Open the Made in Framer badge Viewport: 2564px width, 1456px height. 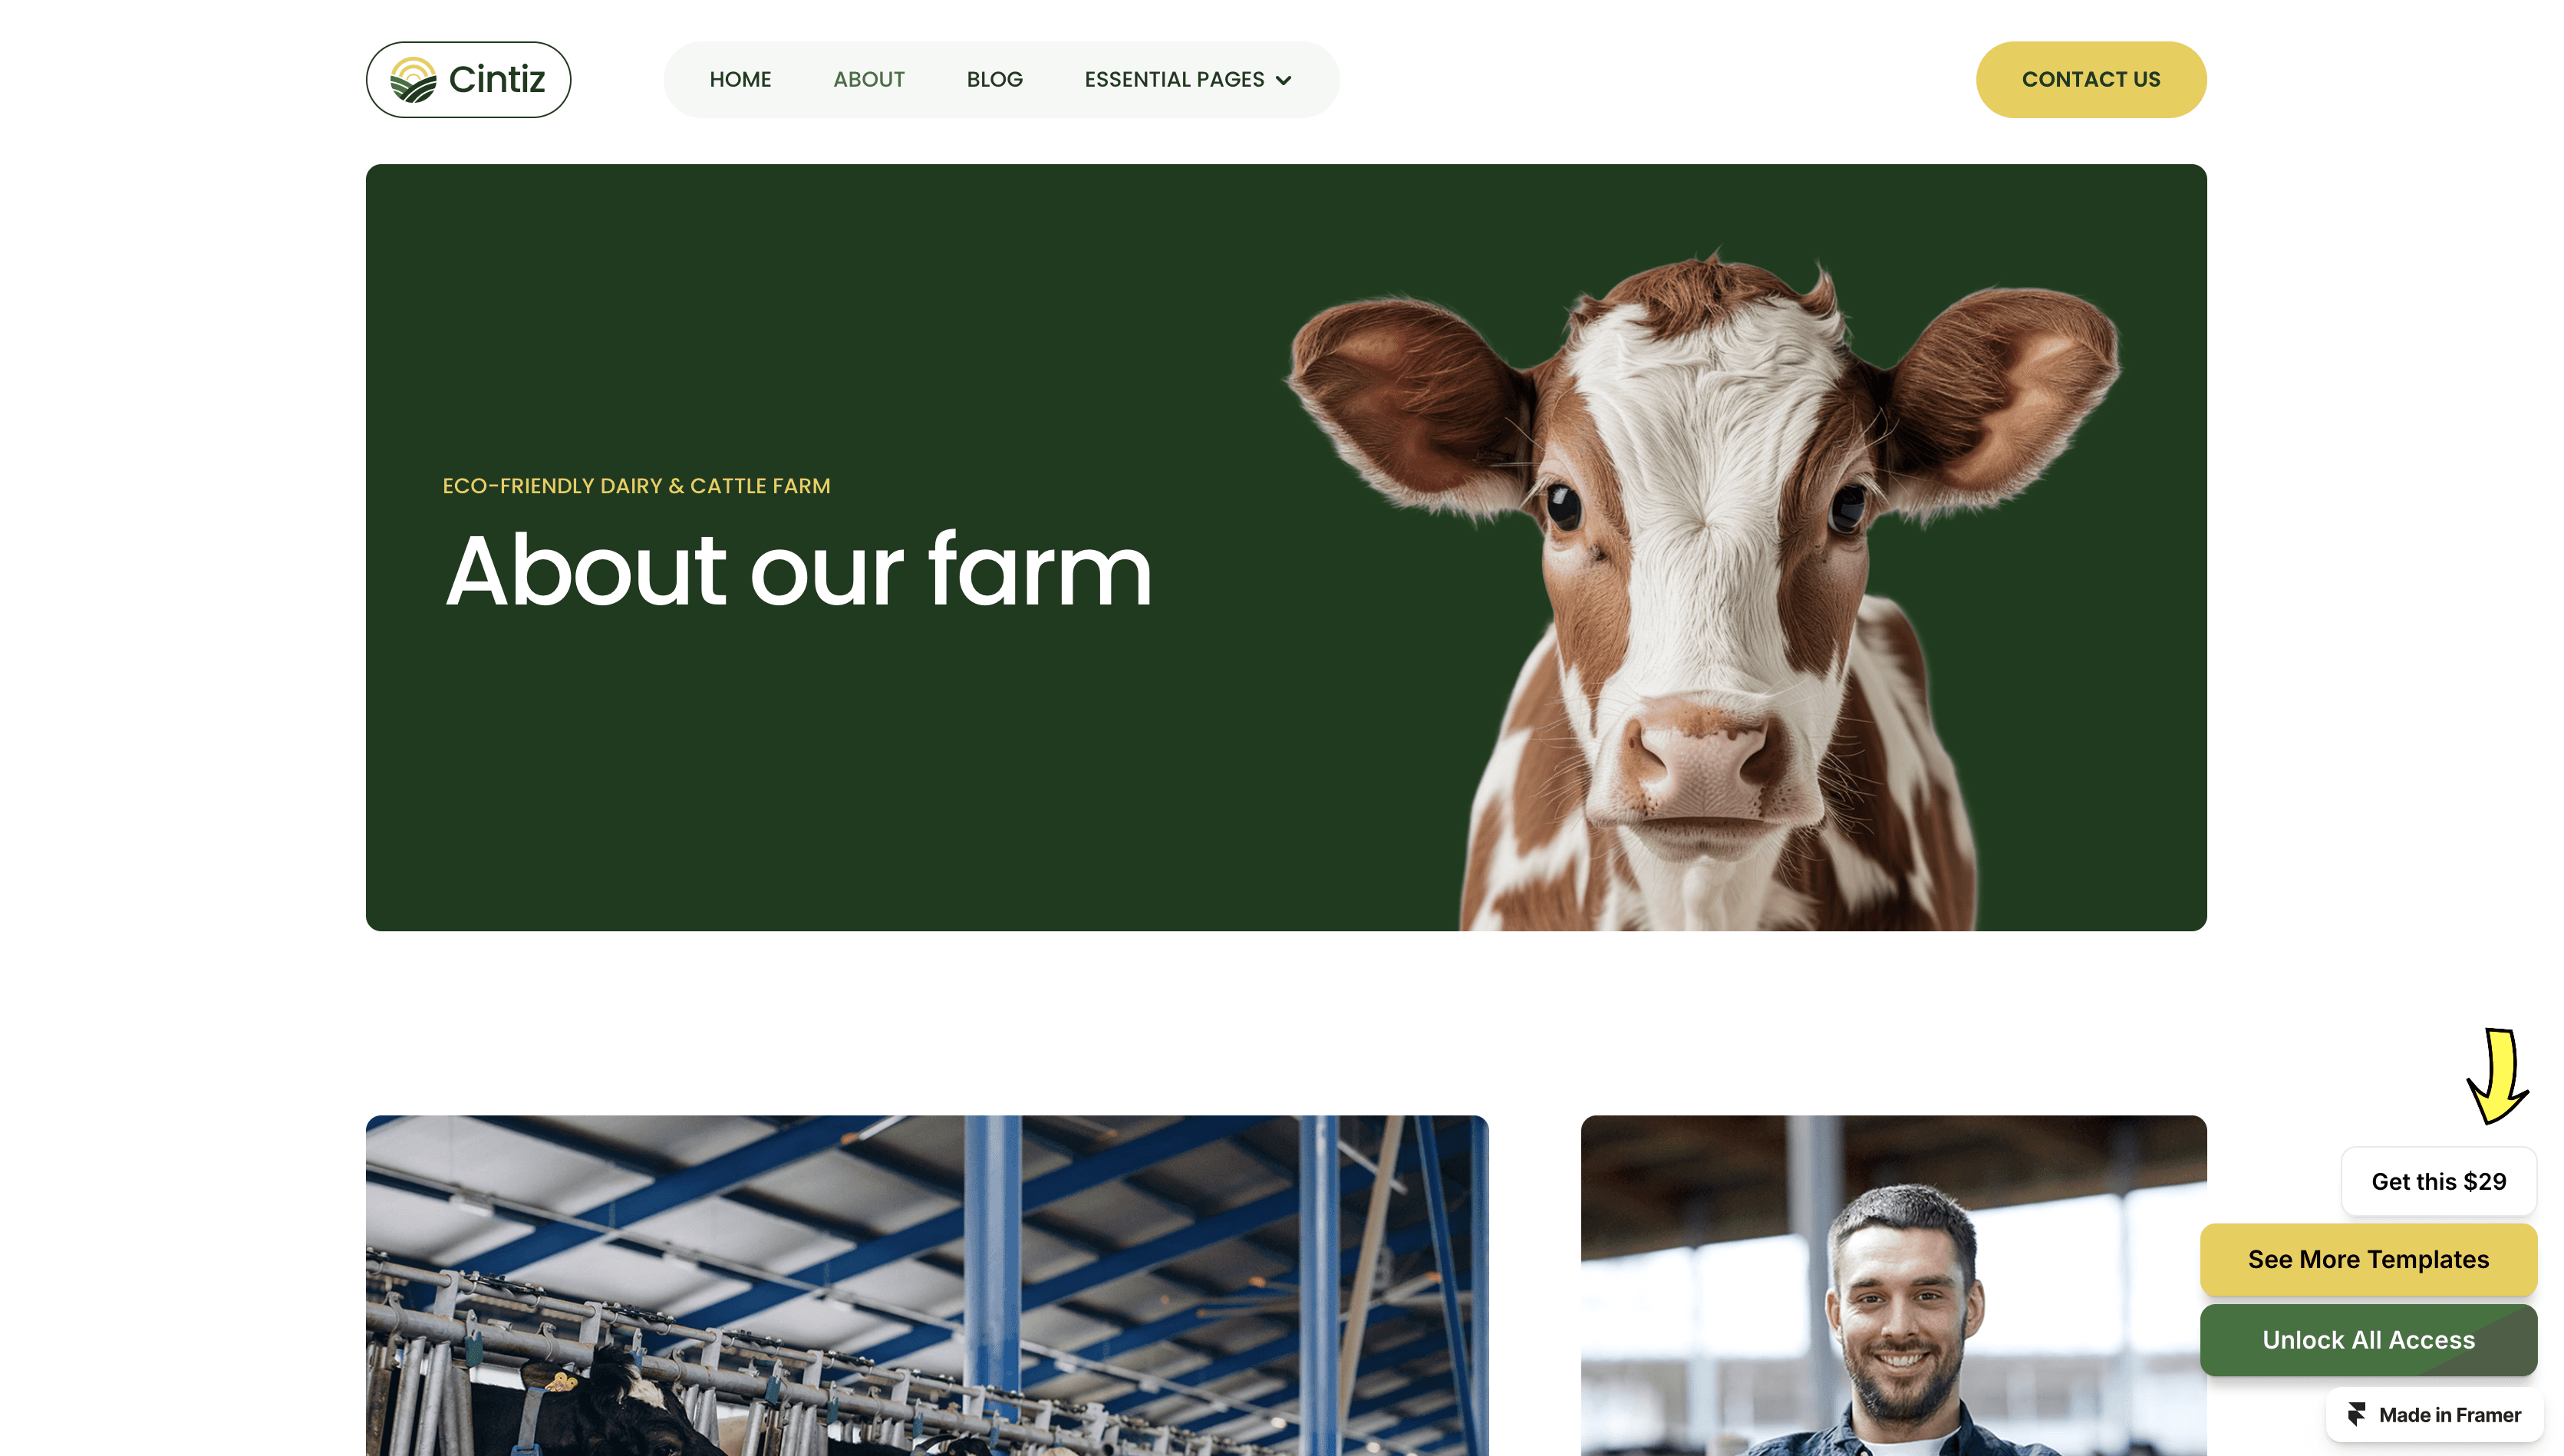[2433, 1414]
